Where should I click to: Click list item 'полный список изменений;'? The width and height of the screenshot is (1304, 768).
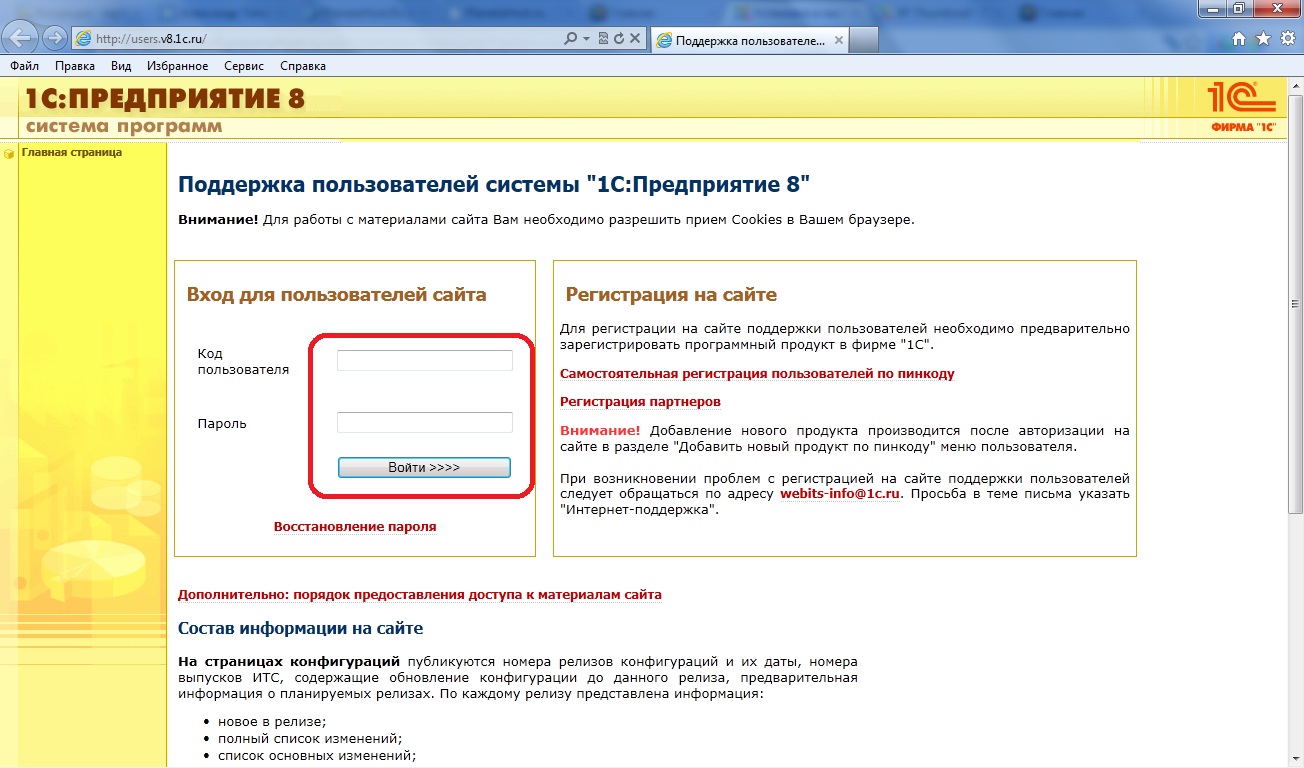tap(310, 739)
